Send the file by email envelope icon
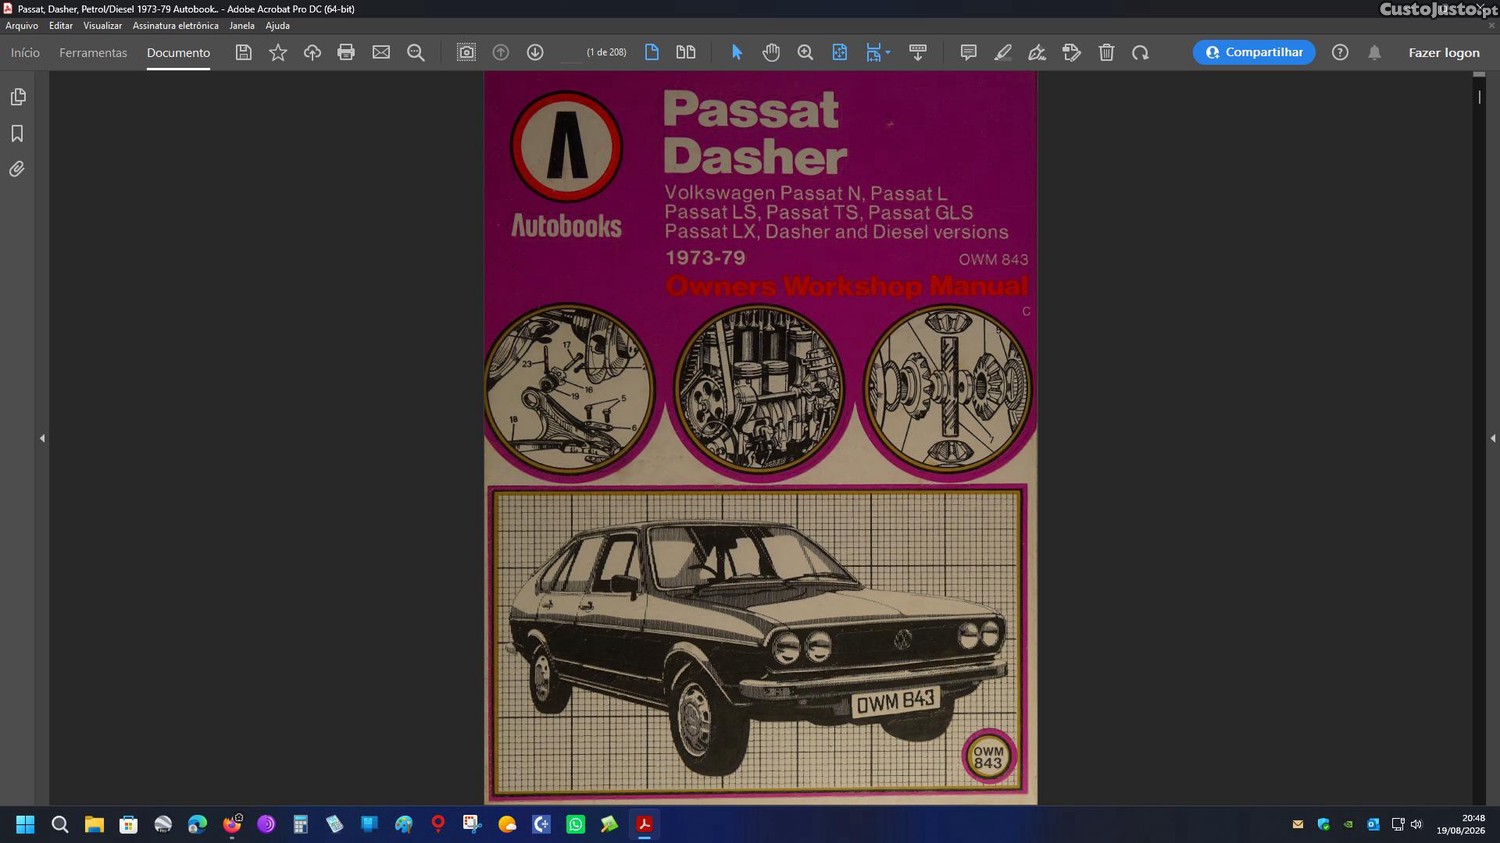Viewport: 1500px width, 843px height. point(381,52)
